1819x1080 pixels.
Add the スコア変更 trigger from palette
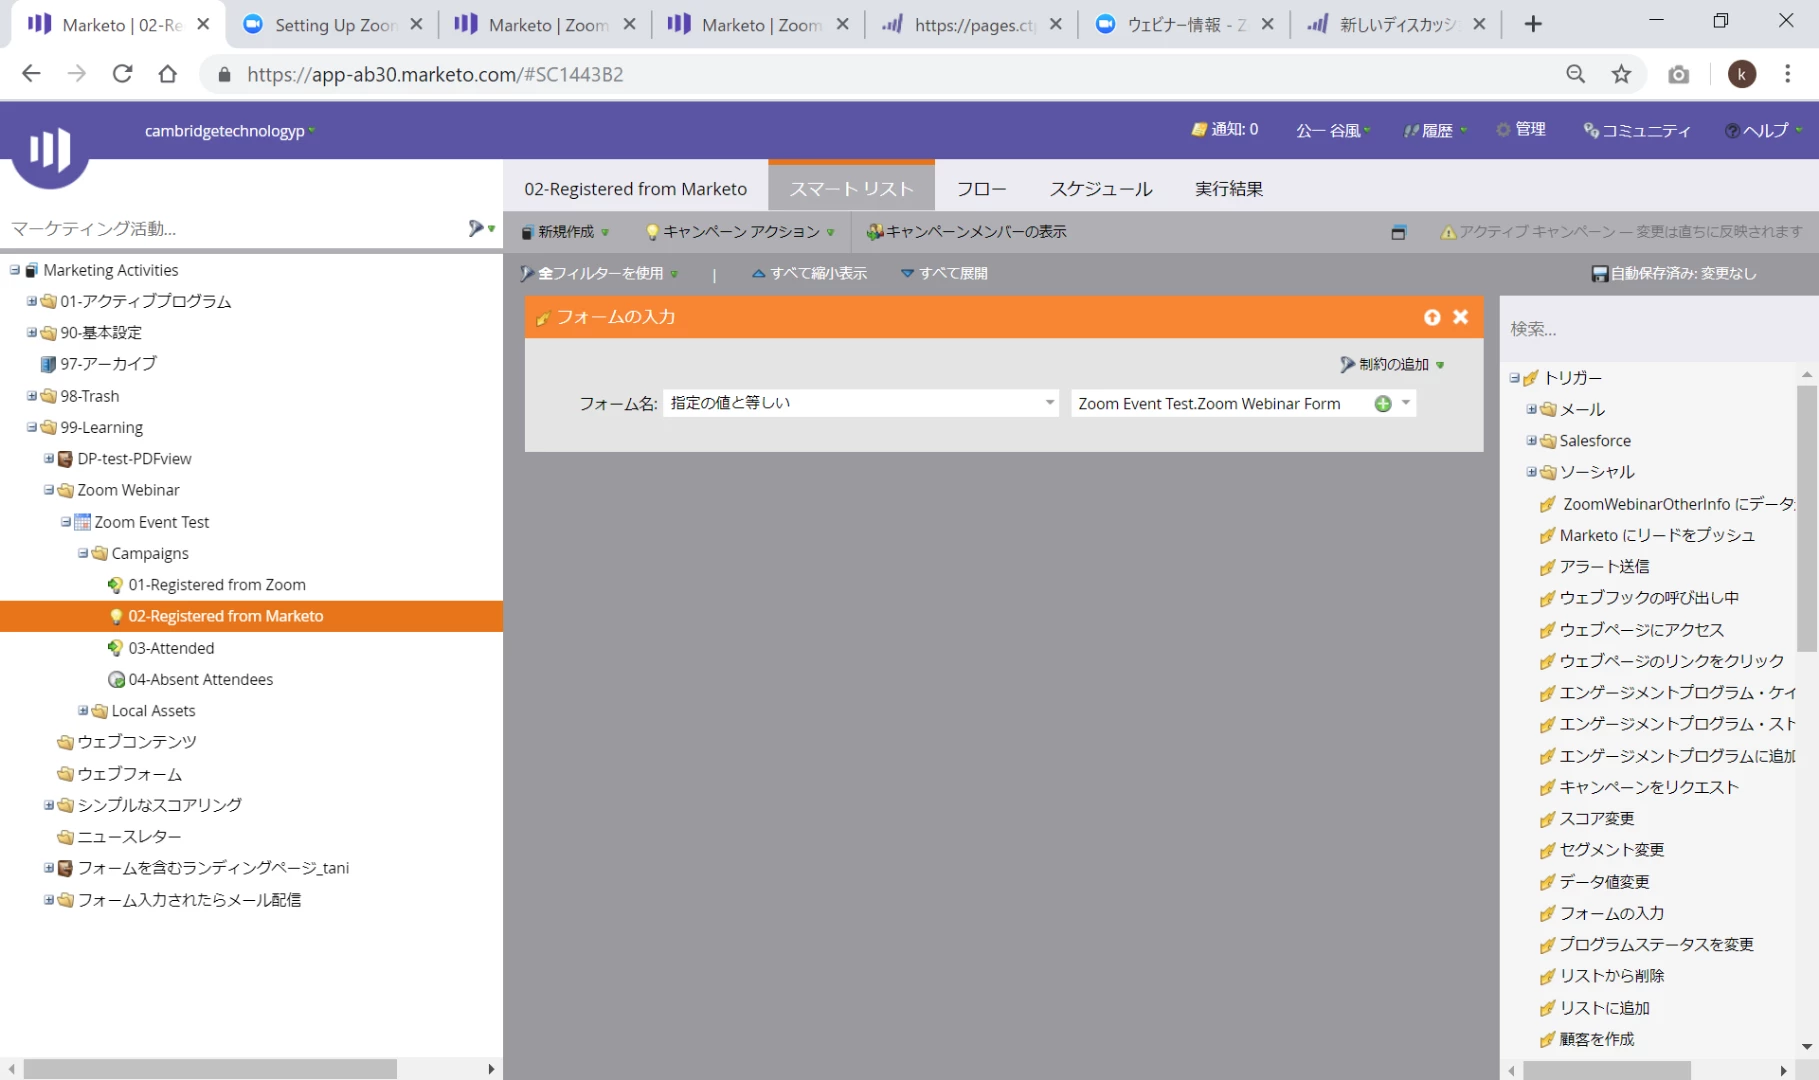1596,819
